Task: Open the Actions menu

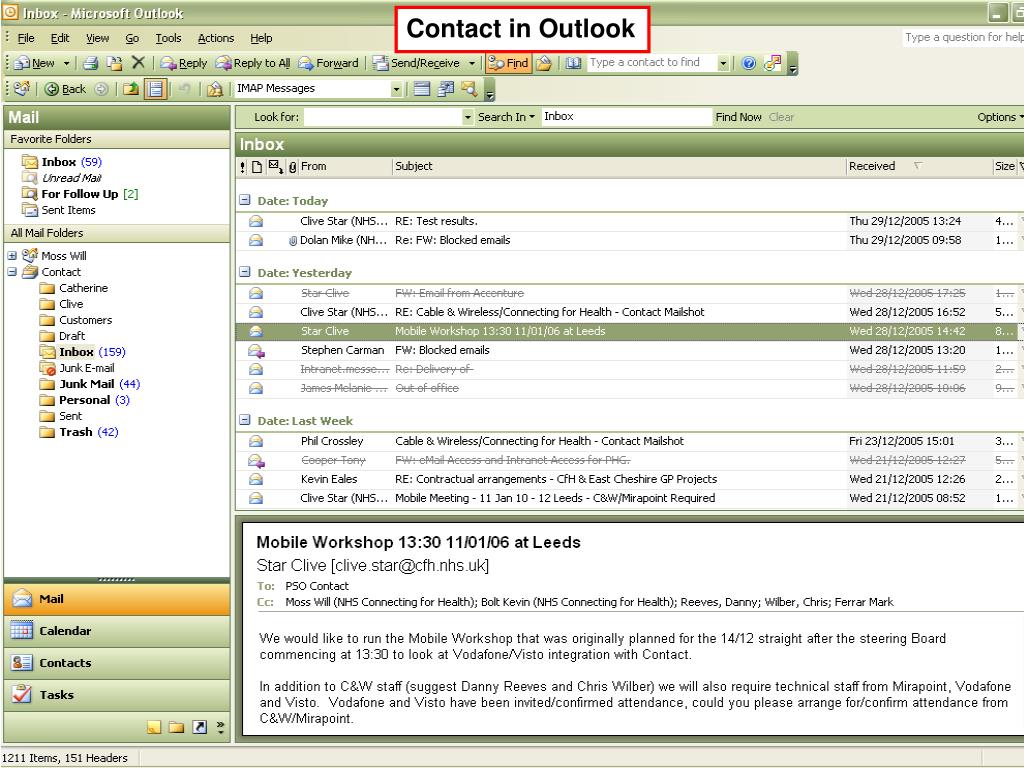Action: (216, 38)
